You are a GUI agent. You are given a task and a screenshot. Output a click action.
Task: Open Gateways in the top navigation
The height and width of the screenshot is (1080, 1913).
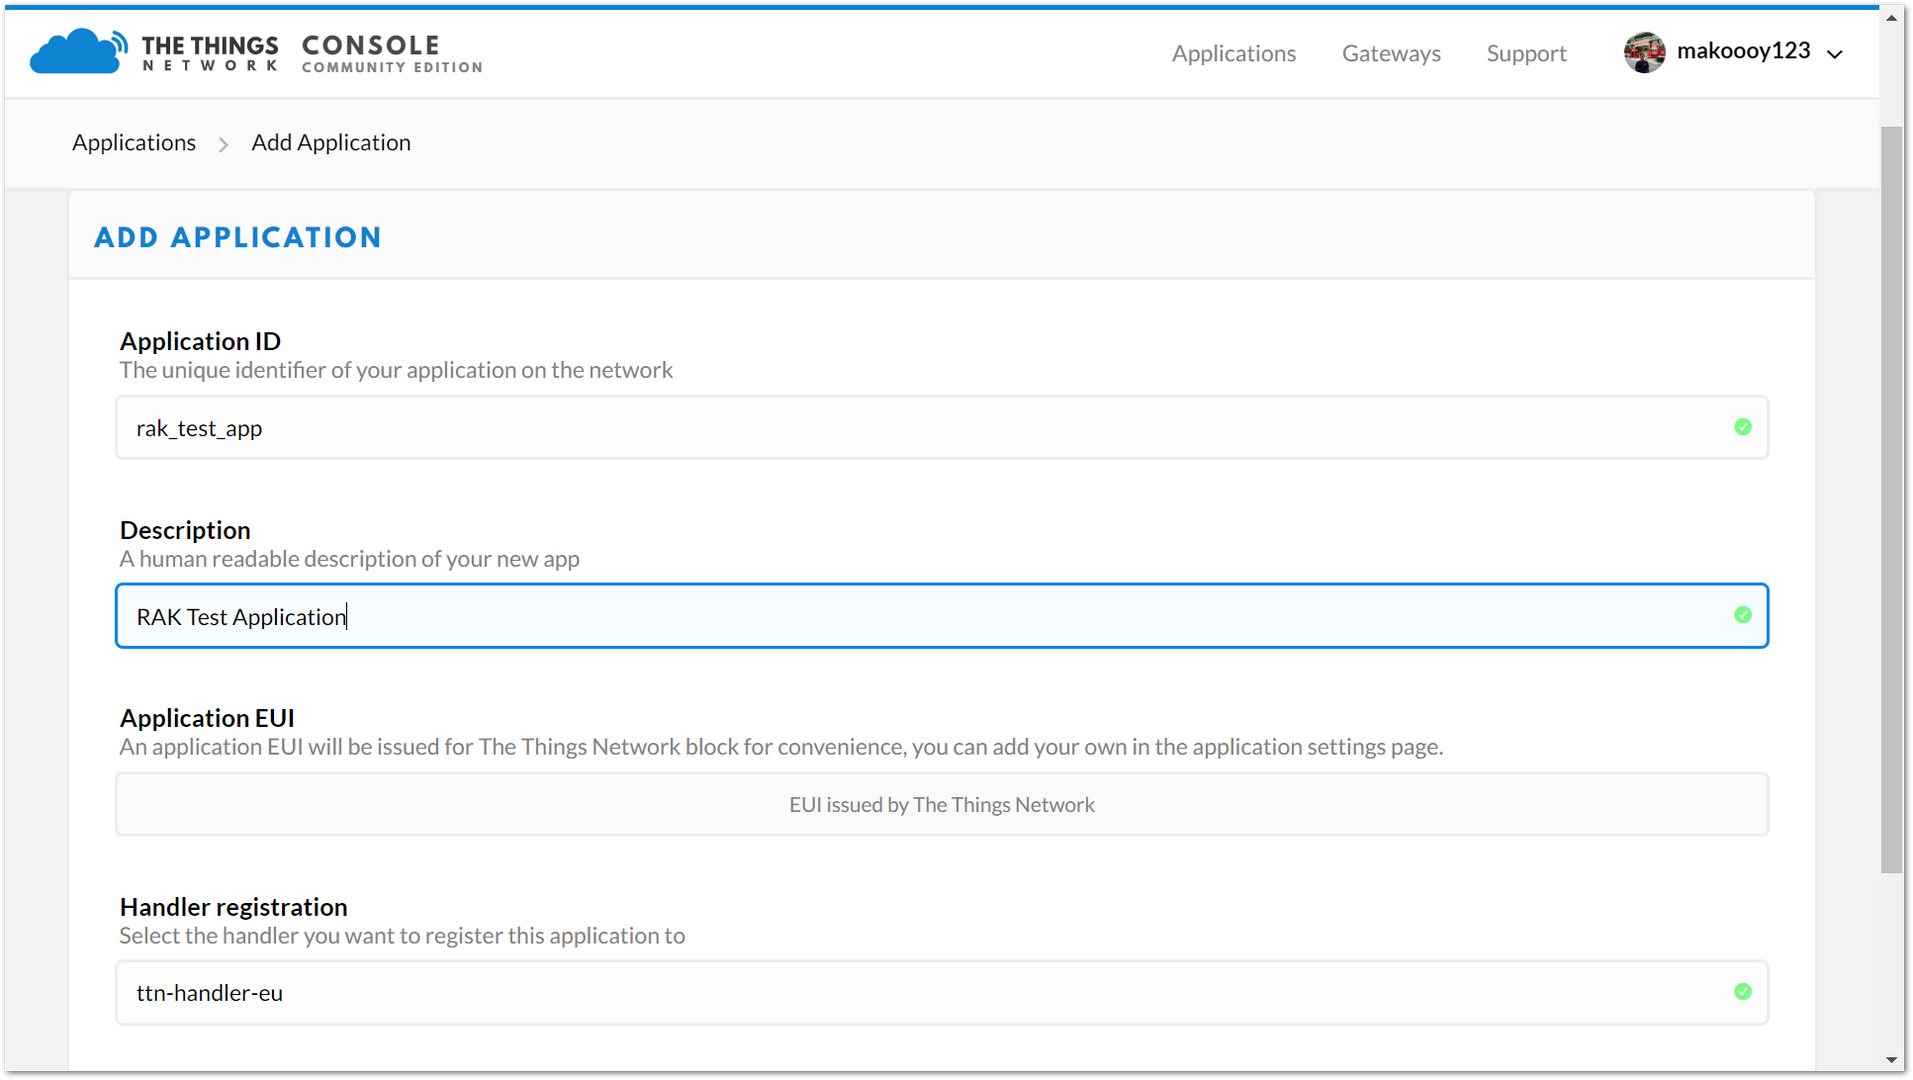point(1391,53)
